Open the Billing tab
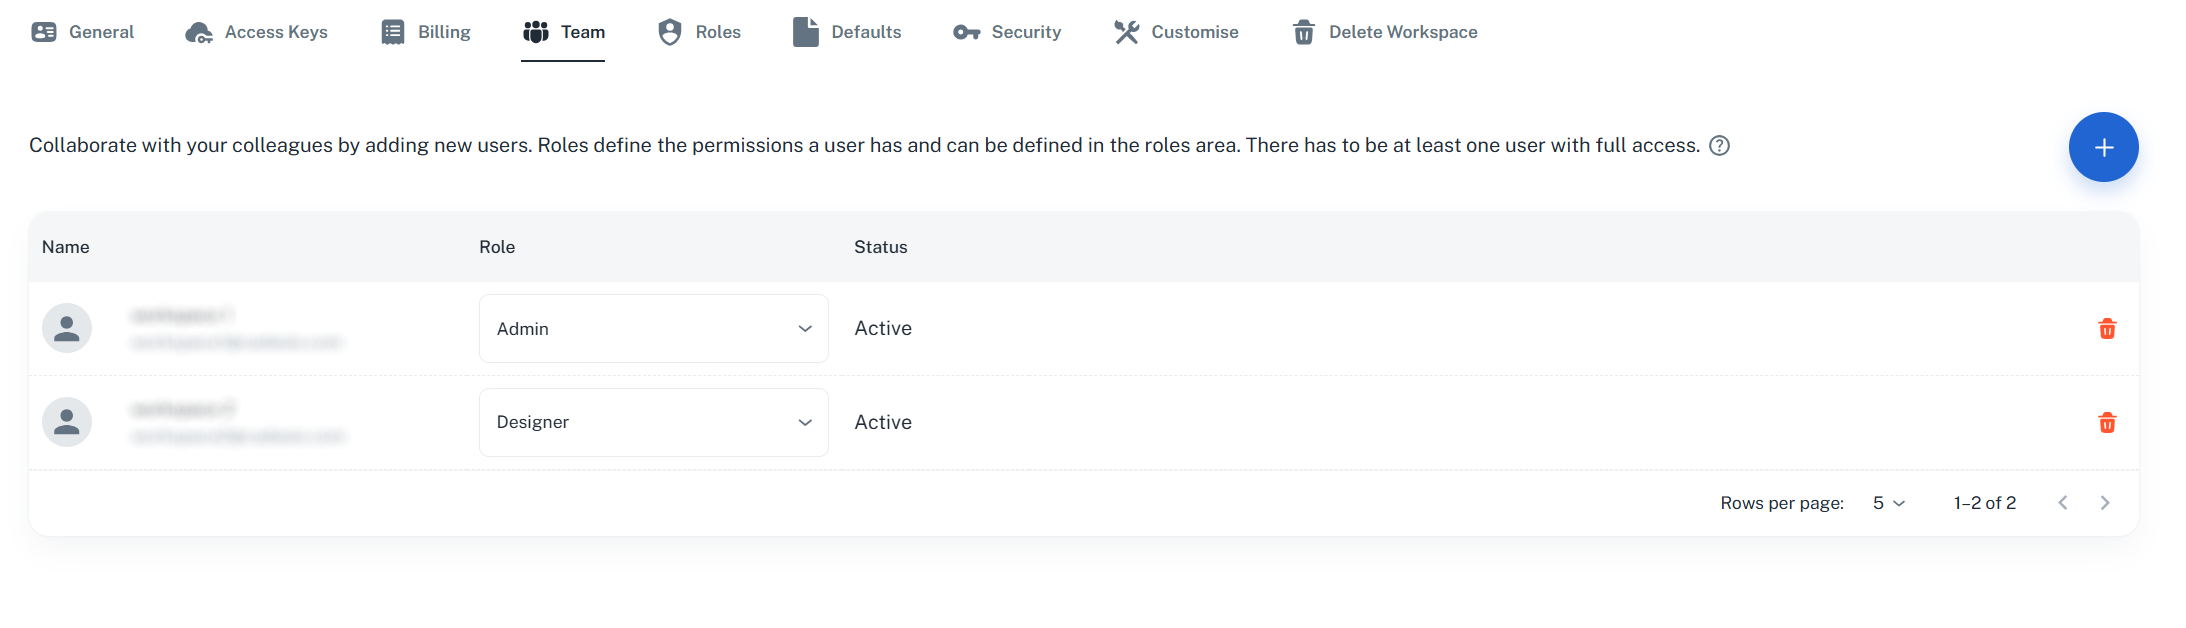 click(426, 32)
